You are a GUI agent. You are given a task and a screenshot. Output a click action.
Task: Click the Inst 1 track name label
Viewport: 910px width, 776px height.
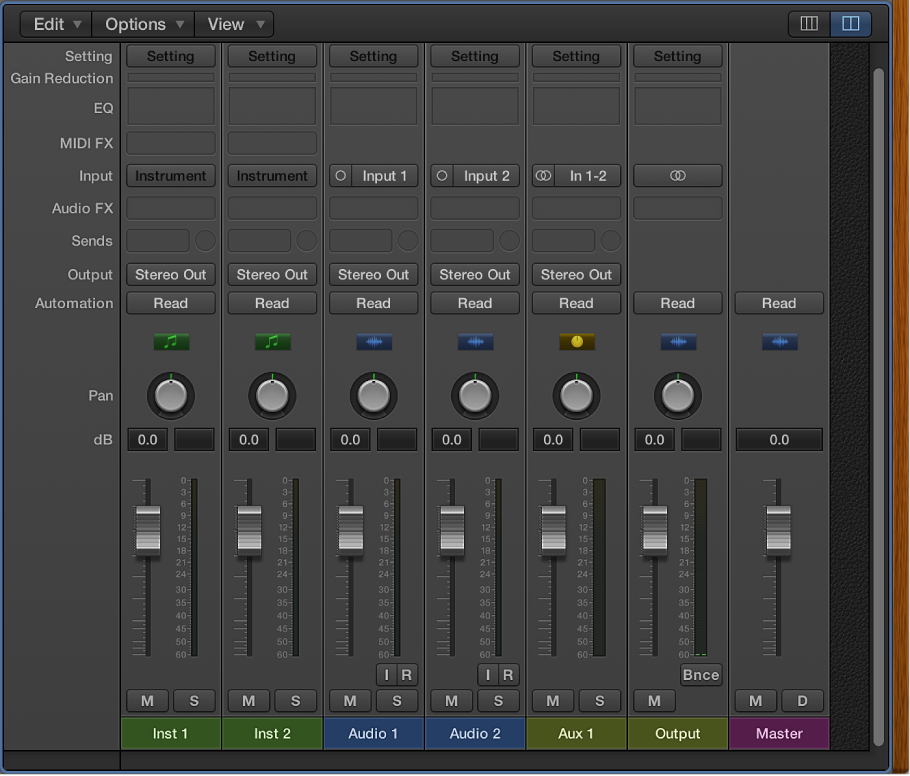(x=170, y=733)
